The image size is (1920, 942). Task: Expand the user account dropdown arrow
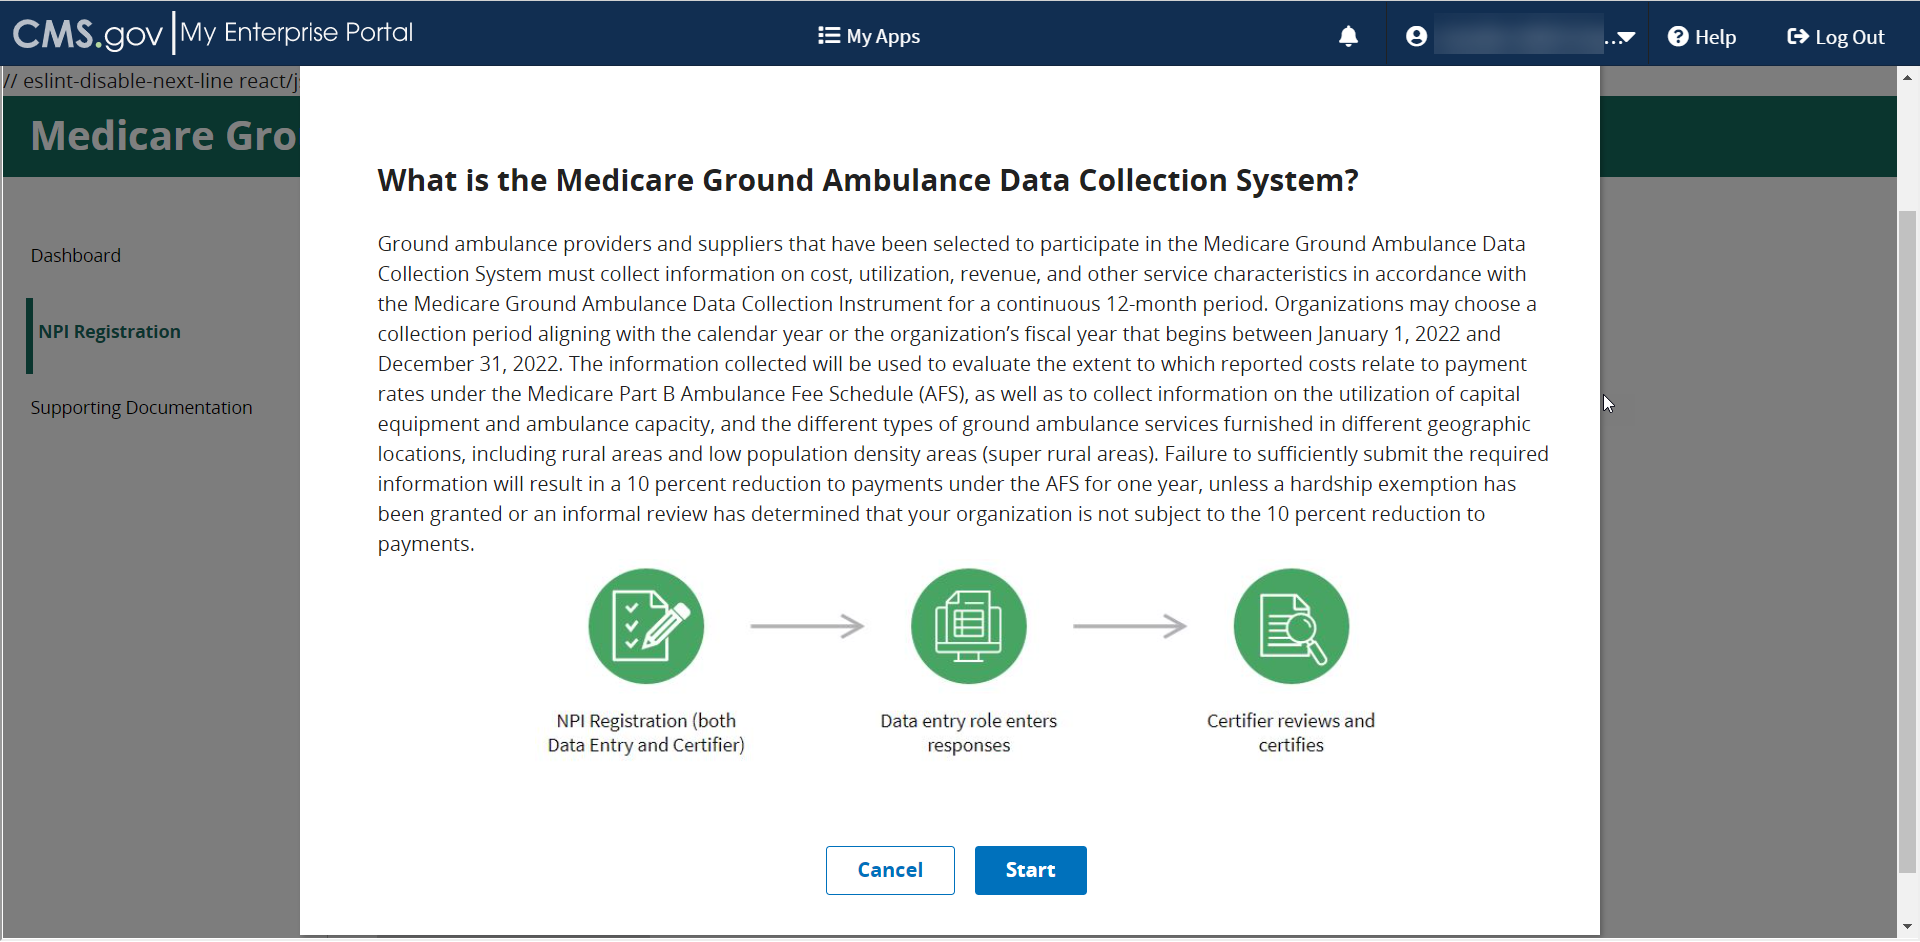click(x=1625, y=38)
